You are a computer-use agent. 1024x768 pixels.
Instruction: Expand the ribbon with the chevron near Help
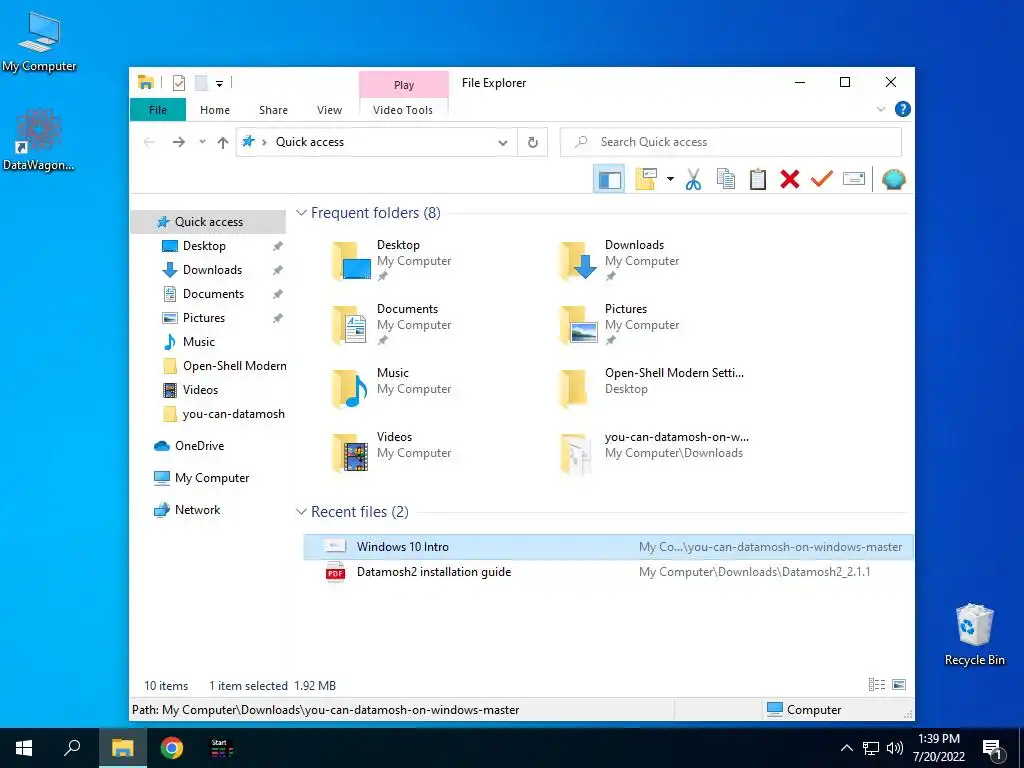point(881,109)
